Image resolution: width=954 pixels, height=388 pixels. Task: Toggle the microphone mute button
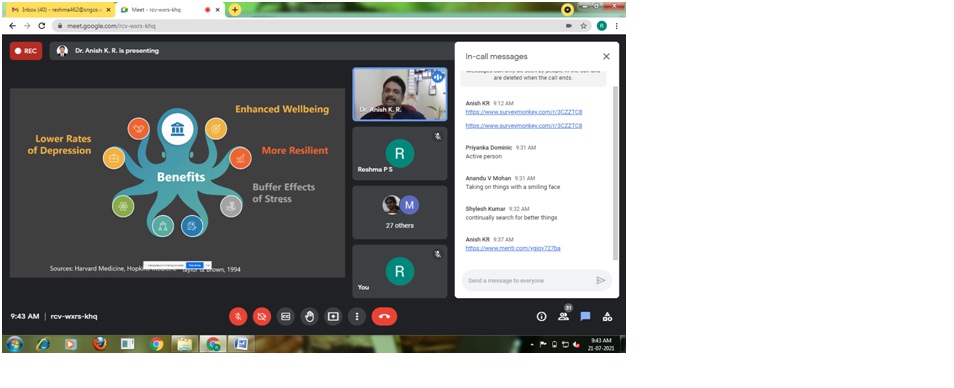[x=238, y=316]
